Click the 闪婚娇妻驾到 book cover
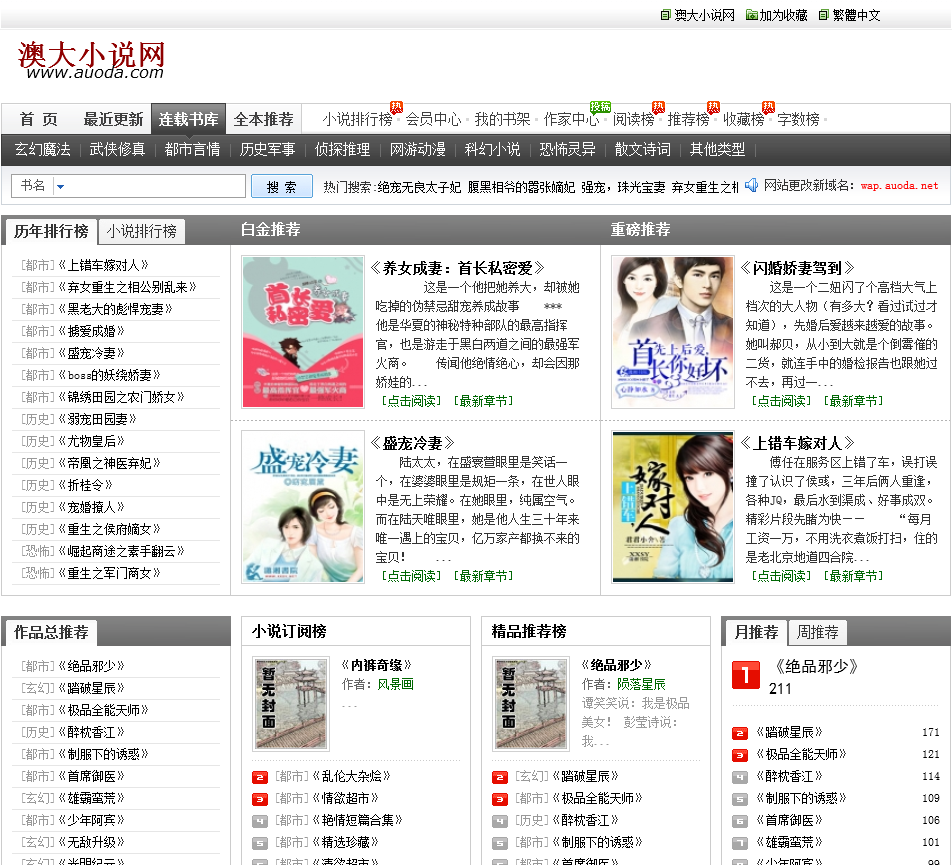Image resolution: width=952 pixels, height=865 pixels. [x=673, y=332]
